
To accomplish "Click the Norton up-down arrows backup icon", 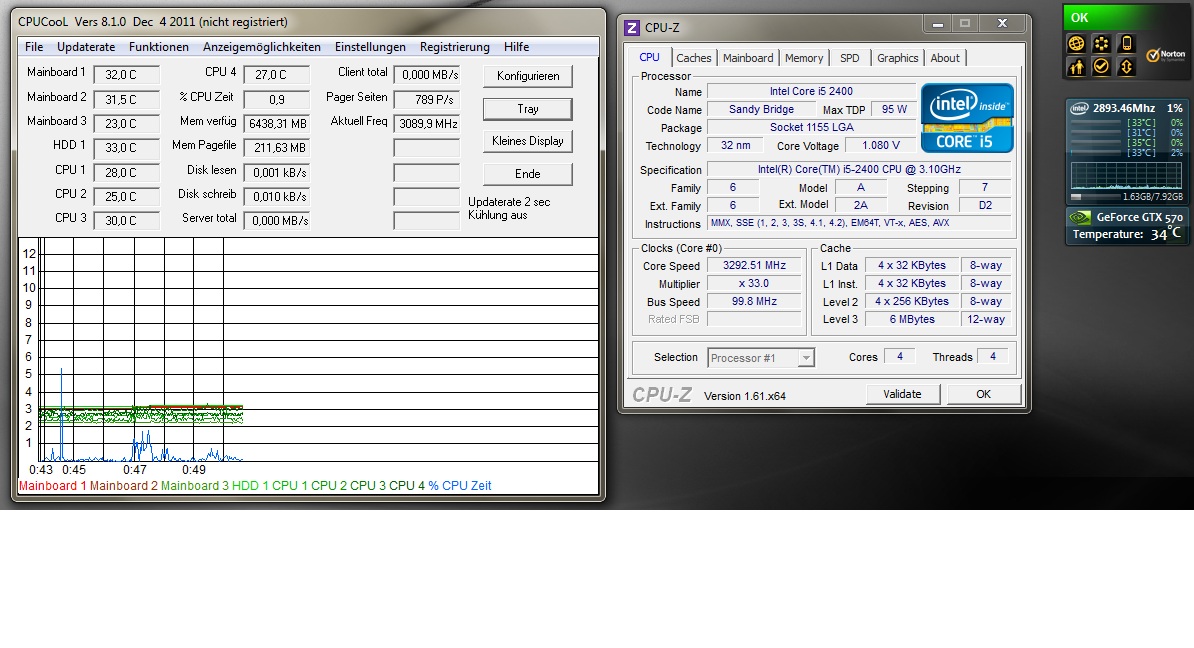I will 1126,67.
